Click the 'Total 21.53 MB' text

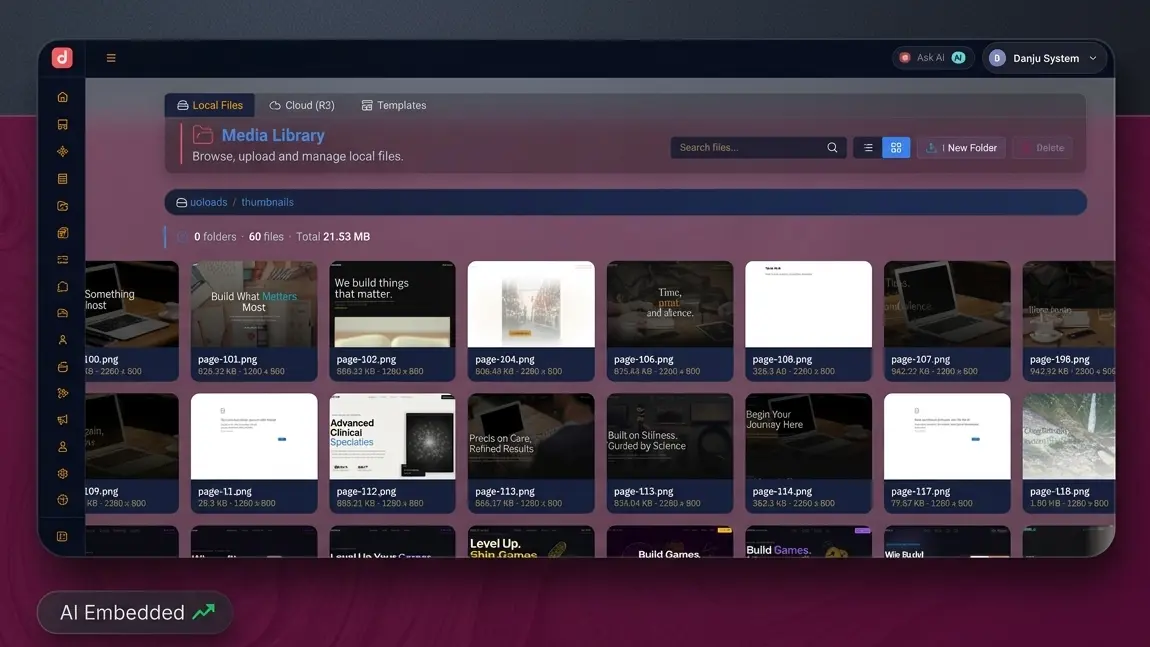pyautogui.click(x=333, y=237)
